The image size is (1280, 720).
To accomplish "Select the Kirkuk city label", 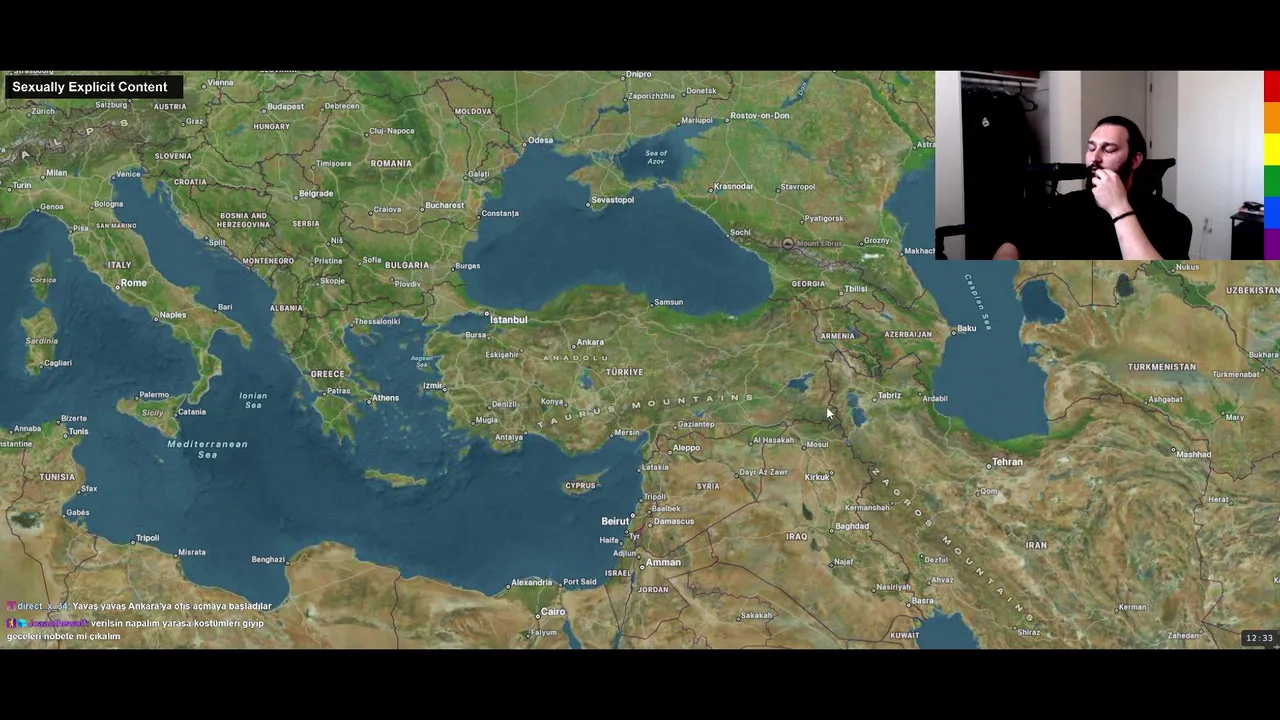I will pos(817,478).
